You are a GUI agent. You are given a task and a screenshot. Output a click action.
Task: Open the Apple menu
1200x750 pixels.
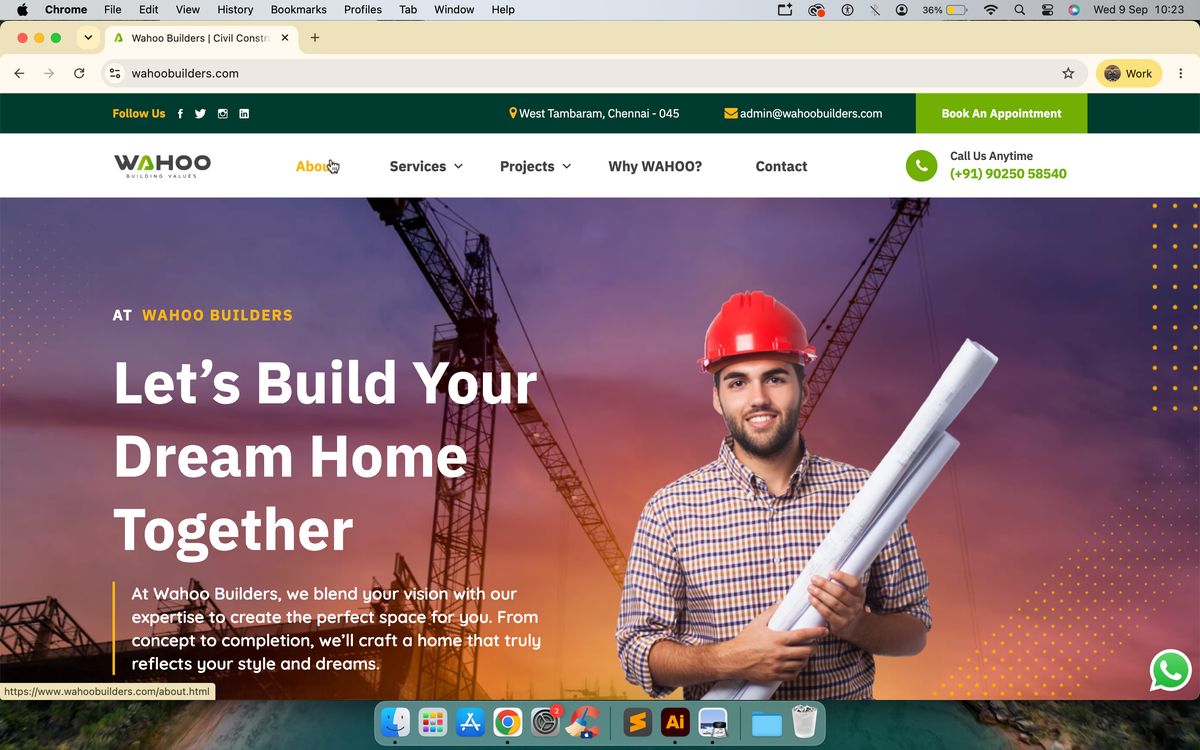pos(22,9)
